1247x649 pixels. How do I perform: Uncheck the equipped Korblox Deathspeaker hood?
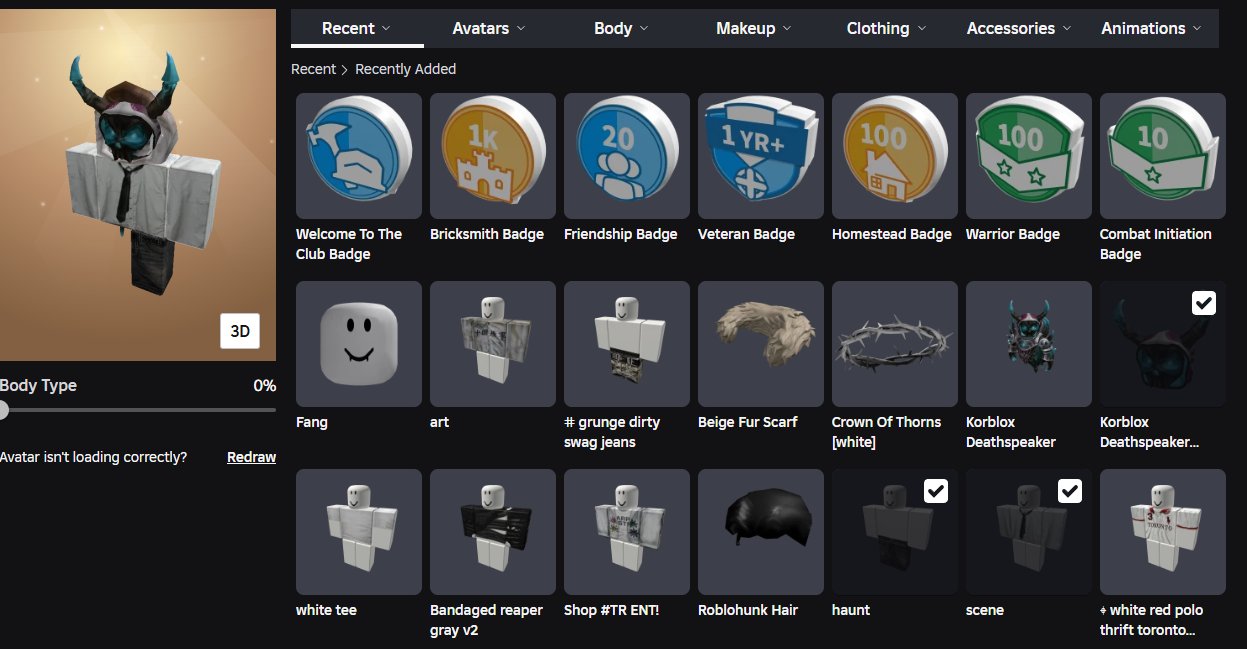[1204, 303]
